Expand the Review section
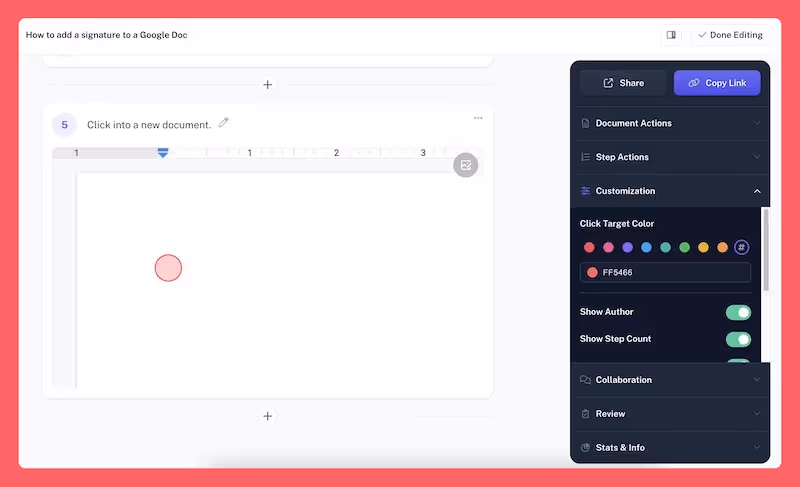 pos(670,414)
